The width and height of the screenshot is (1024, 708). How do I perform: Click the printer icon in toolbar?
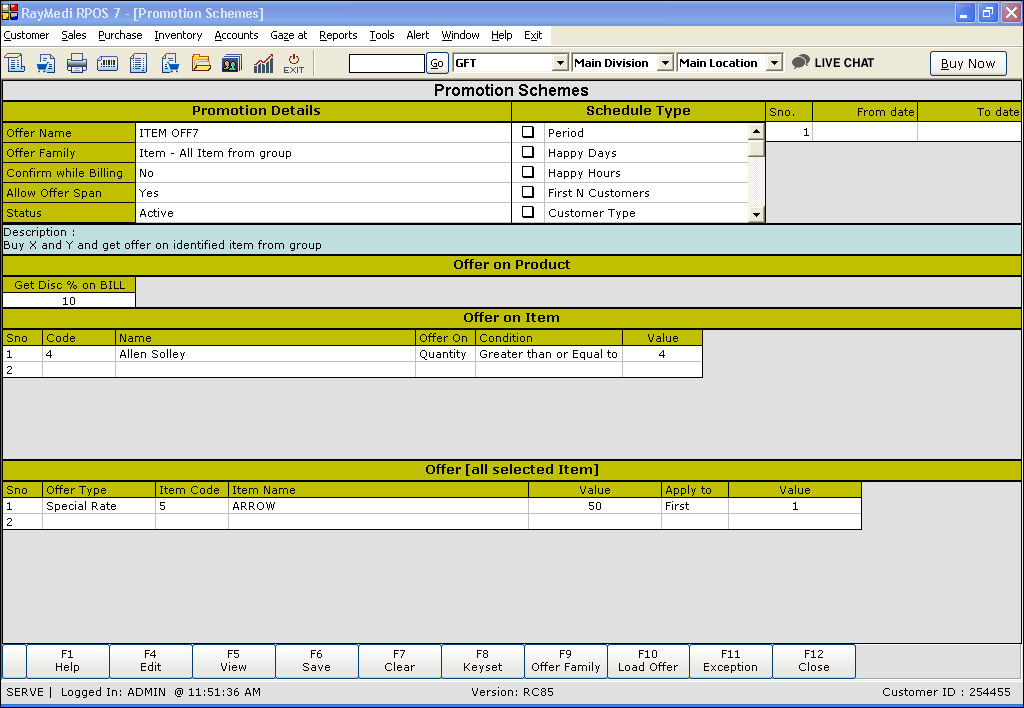pyautogui.click(x=77, y=63)
